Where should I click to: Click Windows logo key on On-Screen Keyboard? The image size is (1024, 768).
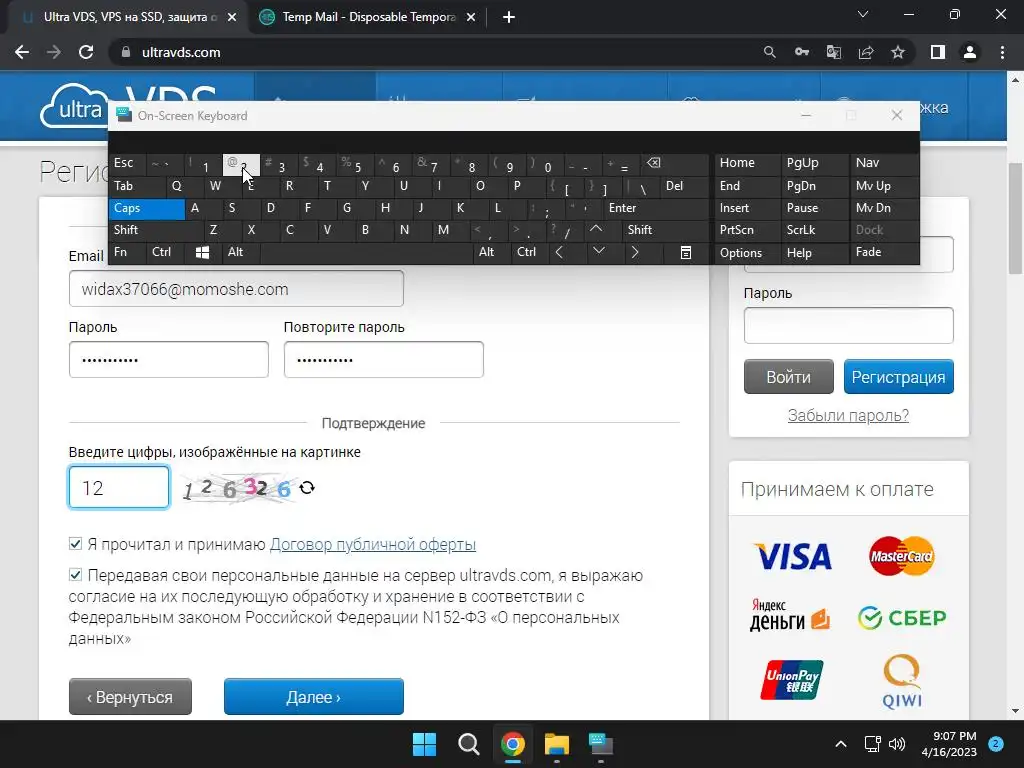coord(202,252)
